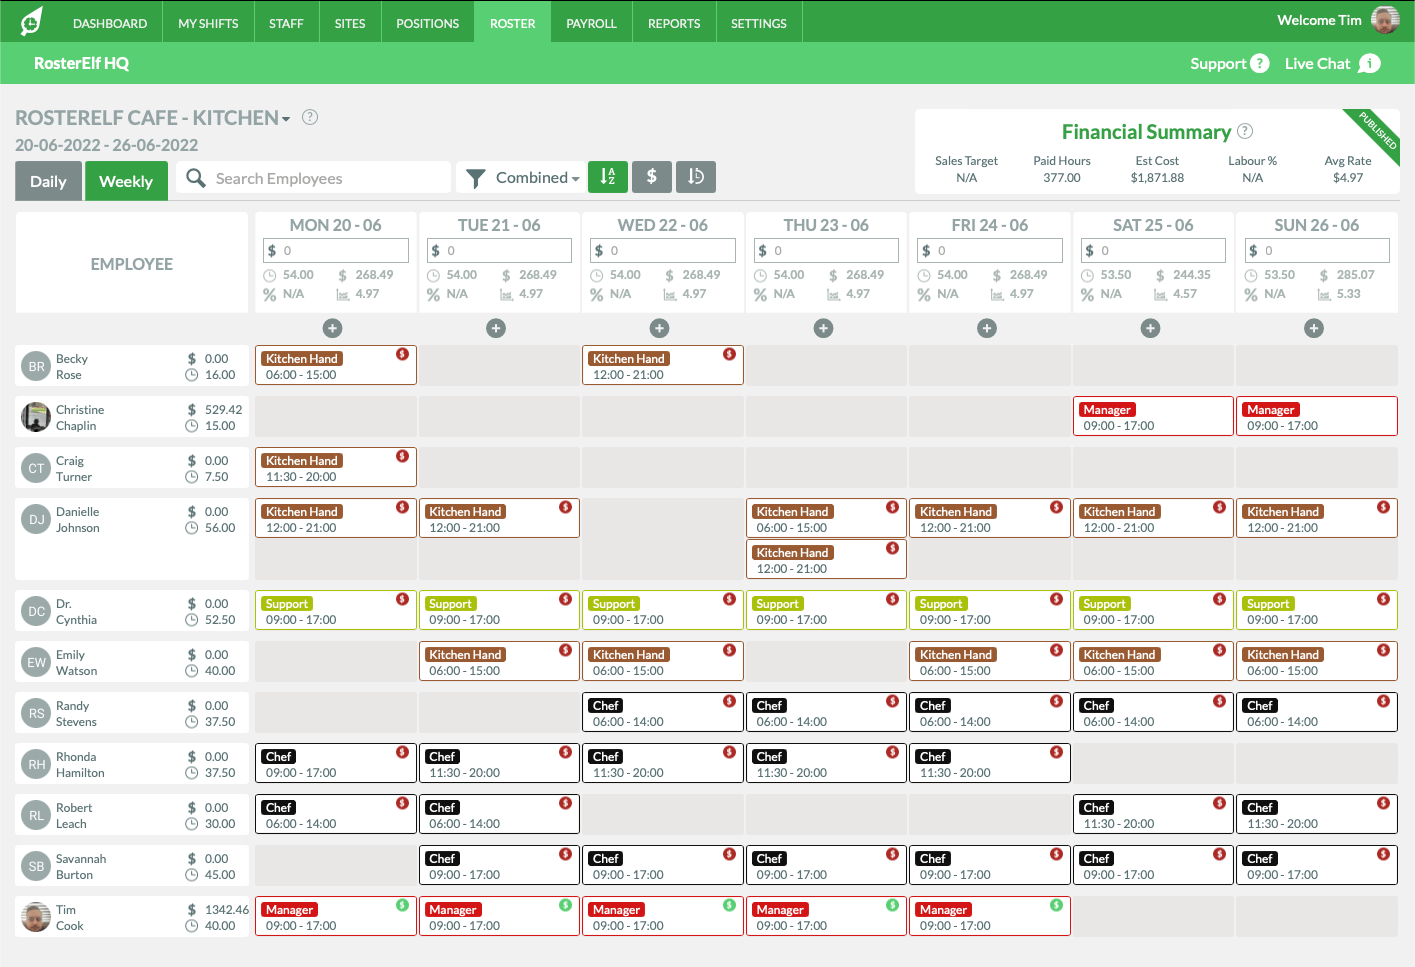1415x967 pixels.
Task: Click the sort by time button
Action: point(696,177)
